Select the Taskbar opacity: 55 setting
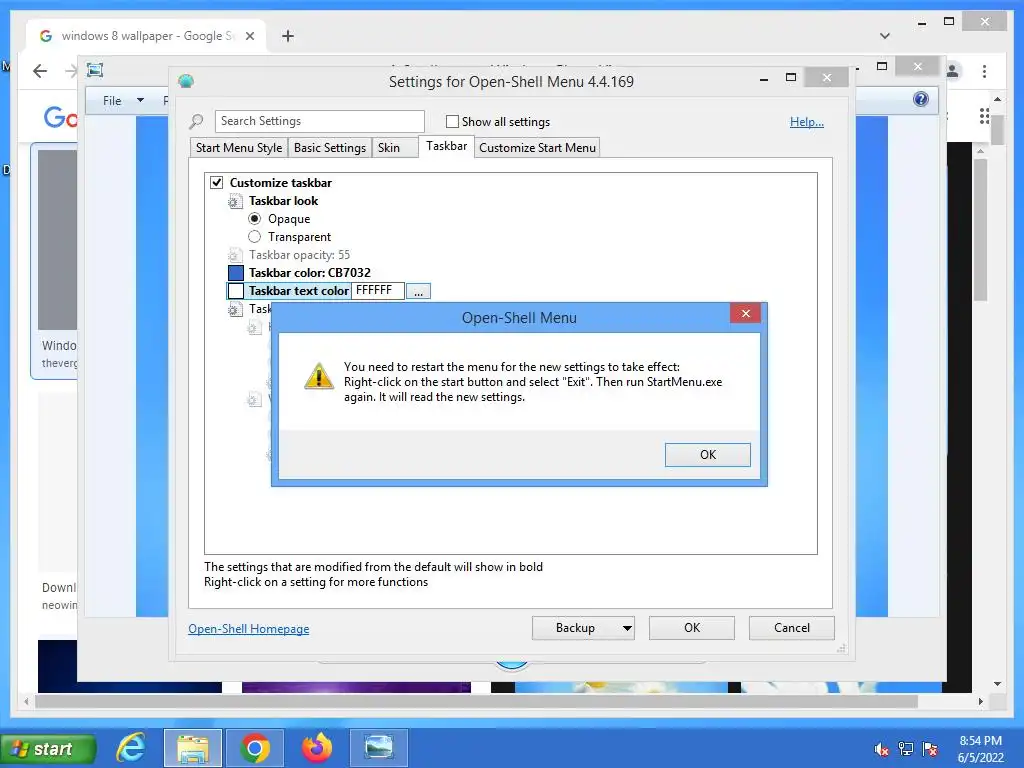The width and height of the screenshot is (1024, 768). coord(299,255)
